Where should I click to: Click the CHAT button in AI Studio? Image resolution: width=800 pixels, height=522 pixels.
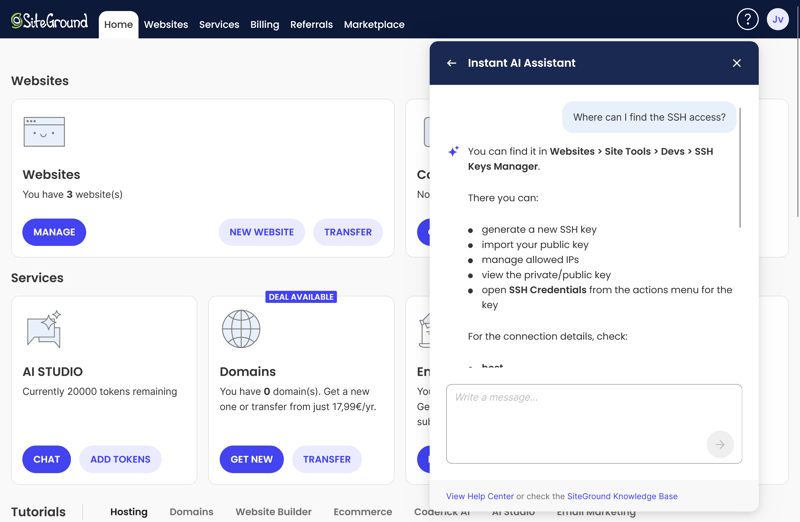[46, 459]
